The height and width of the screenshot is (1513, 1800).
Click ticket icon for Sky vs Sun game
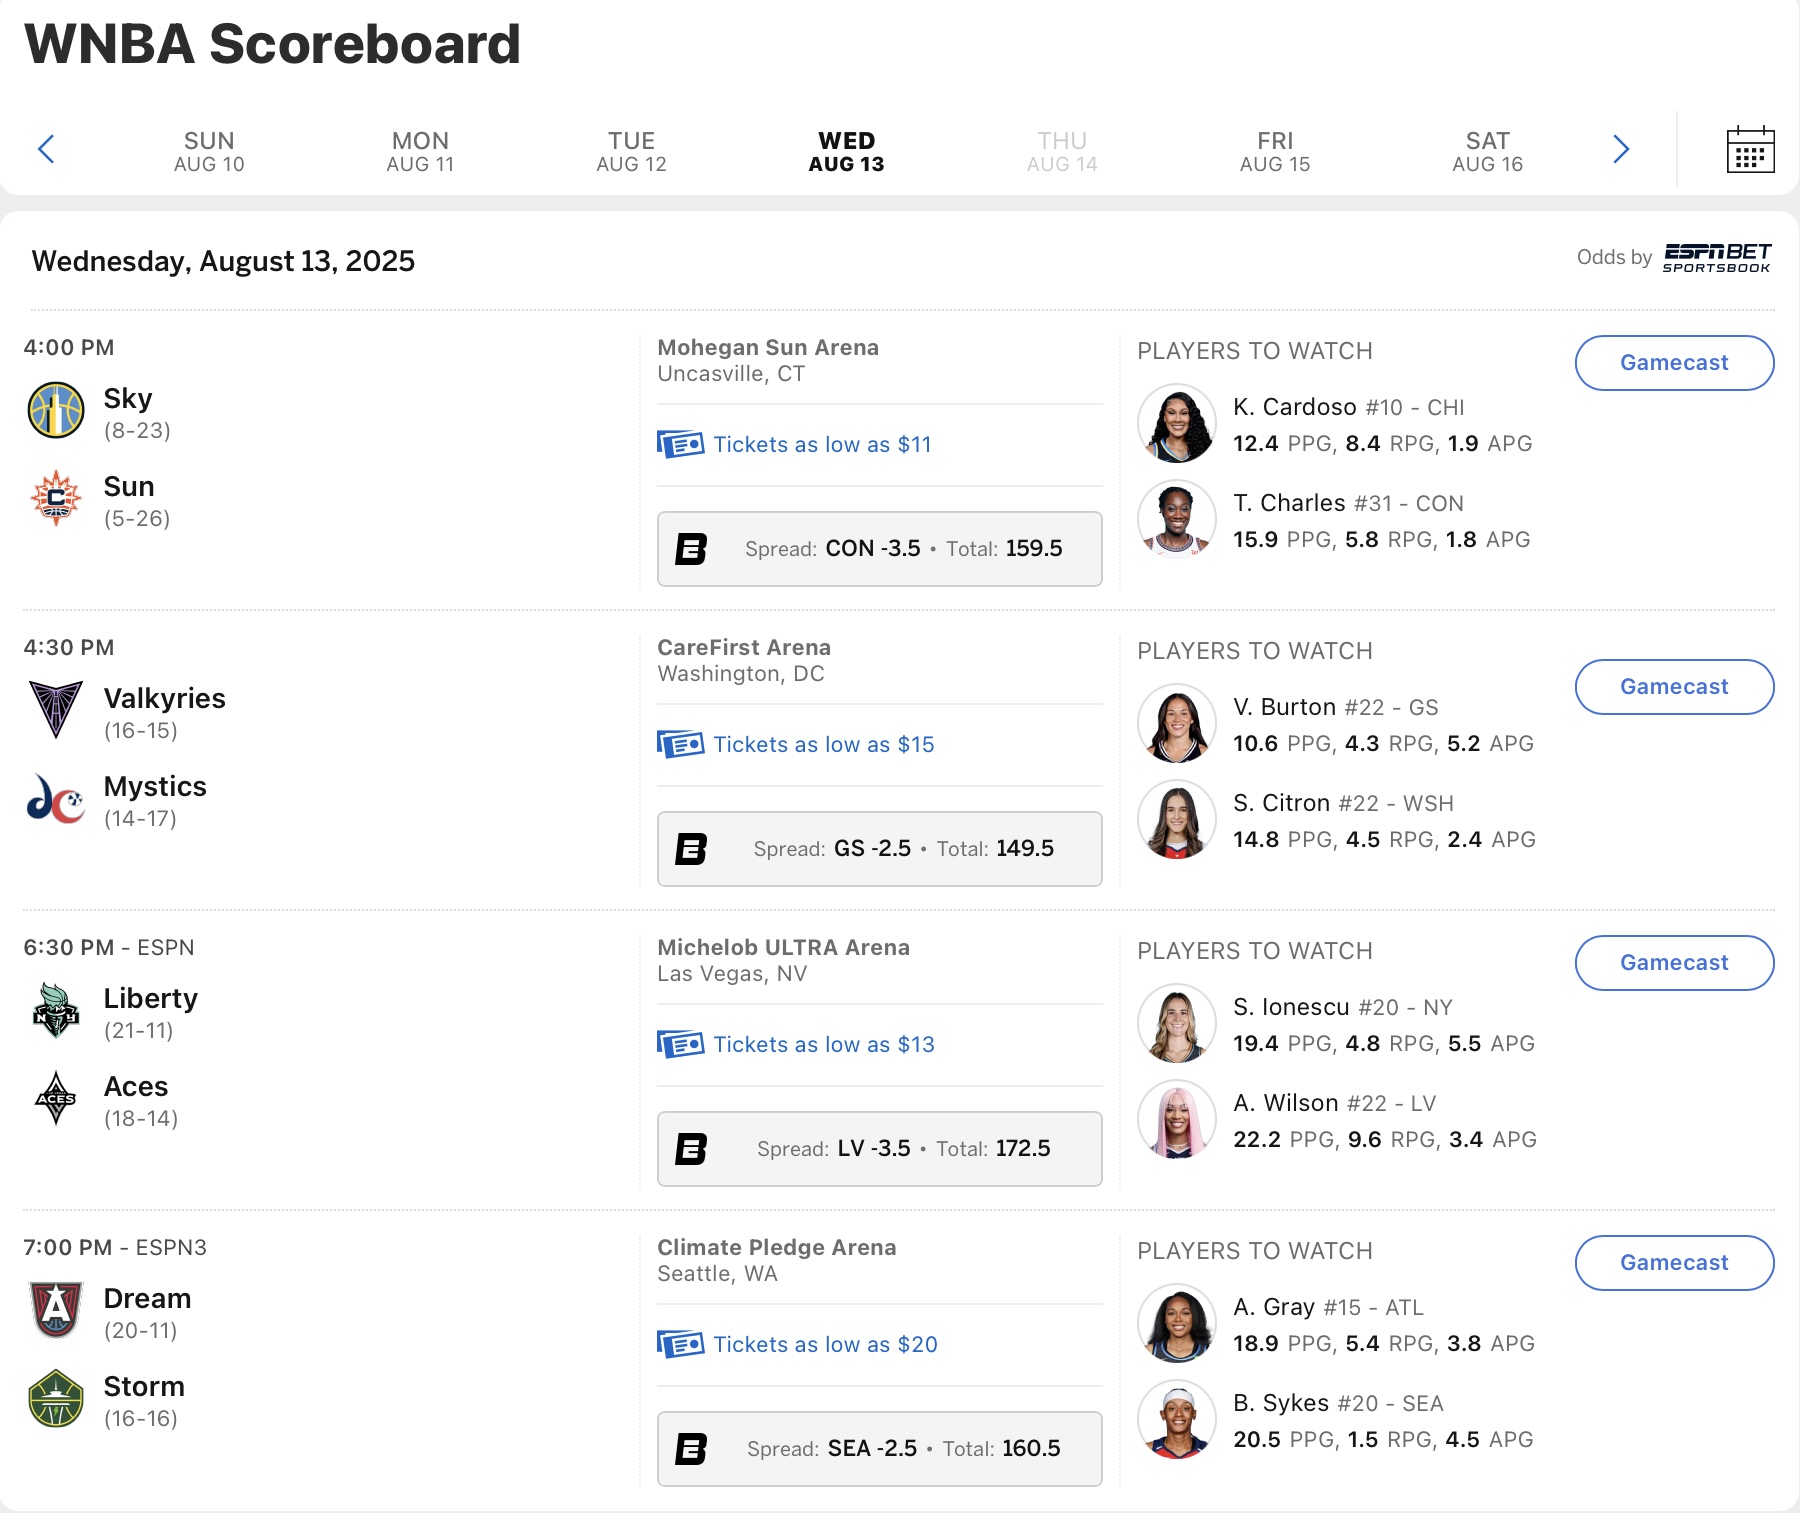pos(681,444)
